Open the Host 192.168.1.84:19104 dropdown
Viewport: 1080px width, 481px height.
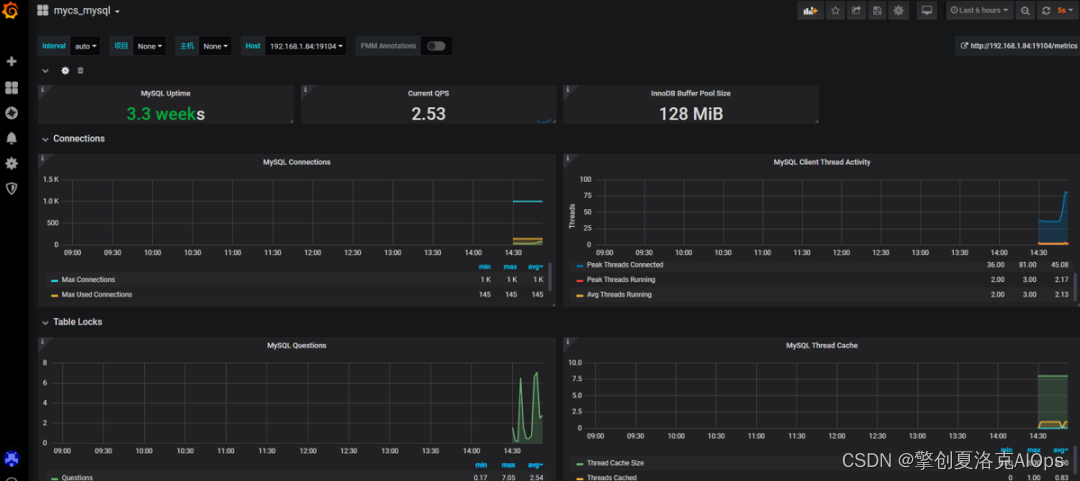(307, 46)
